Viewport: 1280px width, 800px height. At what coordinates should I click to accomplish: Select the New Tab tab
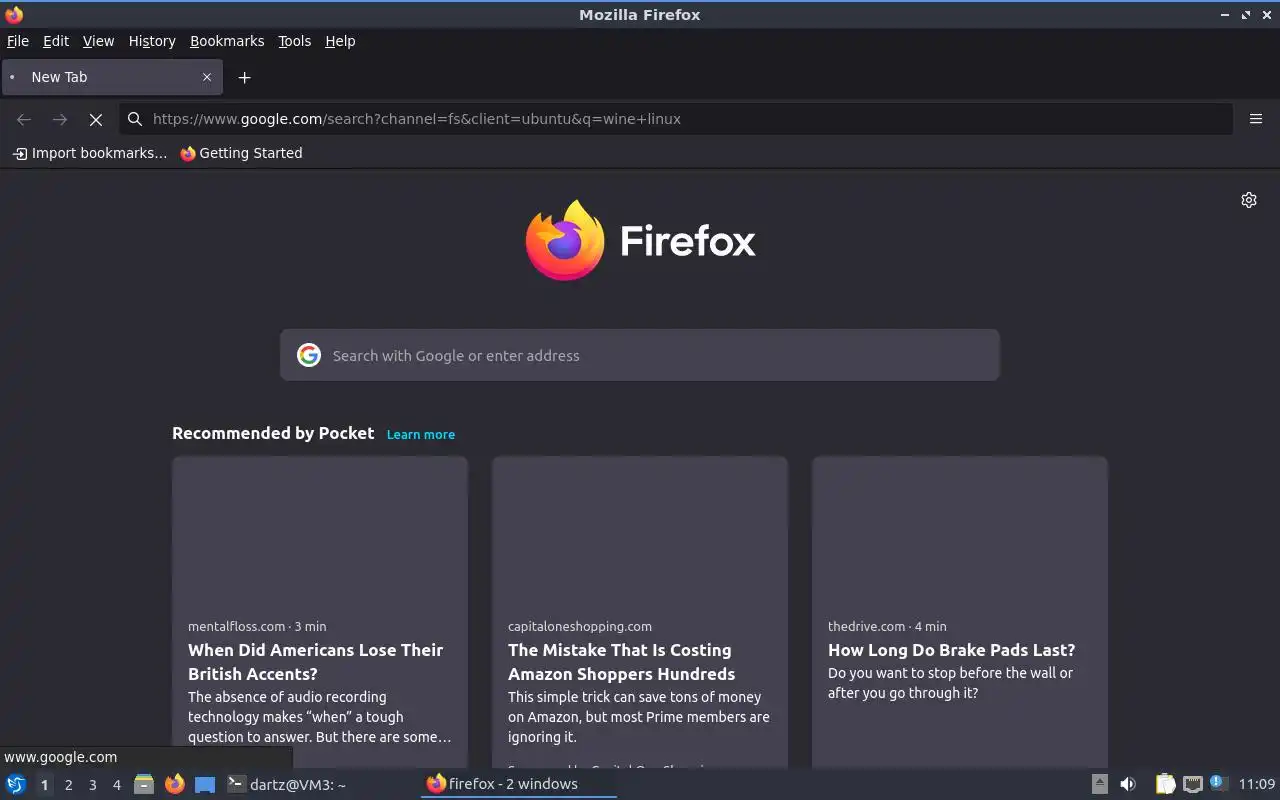[111, 77]
